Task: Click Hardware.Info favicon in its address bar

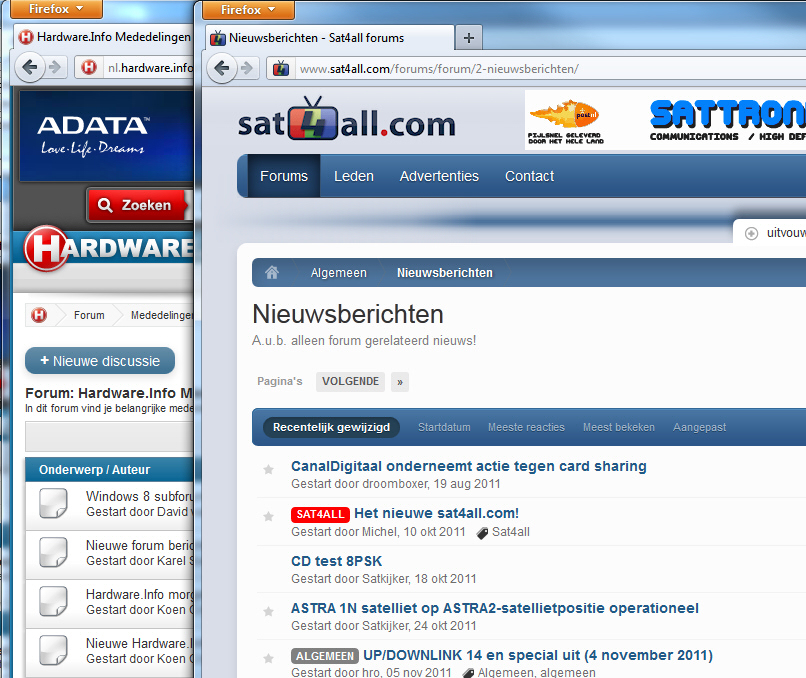Action: coord(88,67)
